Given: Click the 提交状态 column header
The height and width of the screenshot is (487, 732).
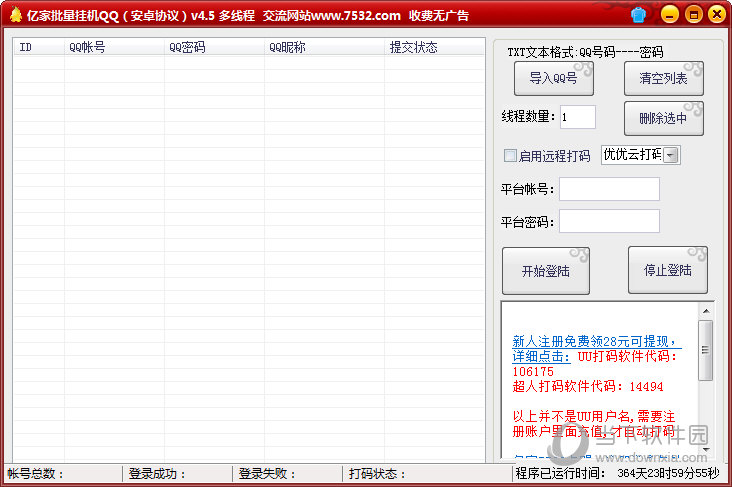Looking at the screenshot, I should 434,47.
